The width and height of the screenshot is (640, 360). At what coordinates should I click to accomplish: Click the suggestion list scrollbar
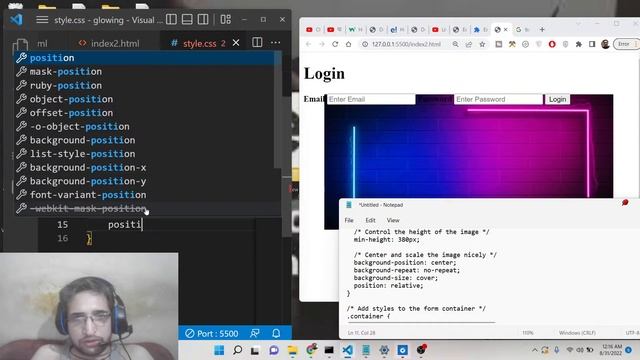[278, 110]
